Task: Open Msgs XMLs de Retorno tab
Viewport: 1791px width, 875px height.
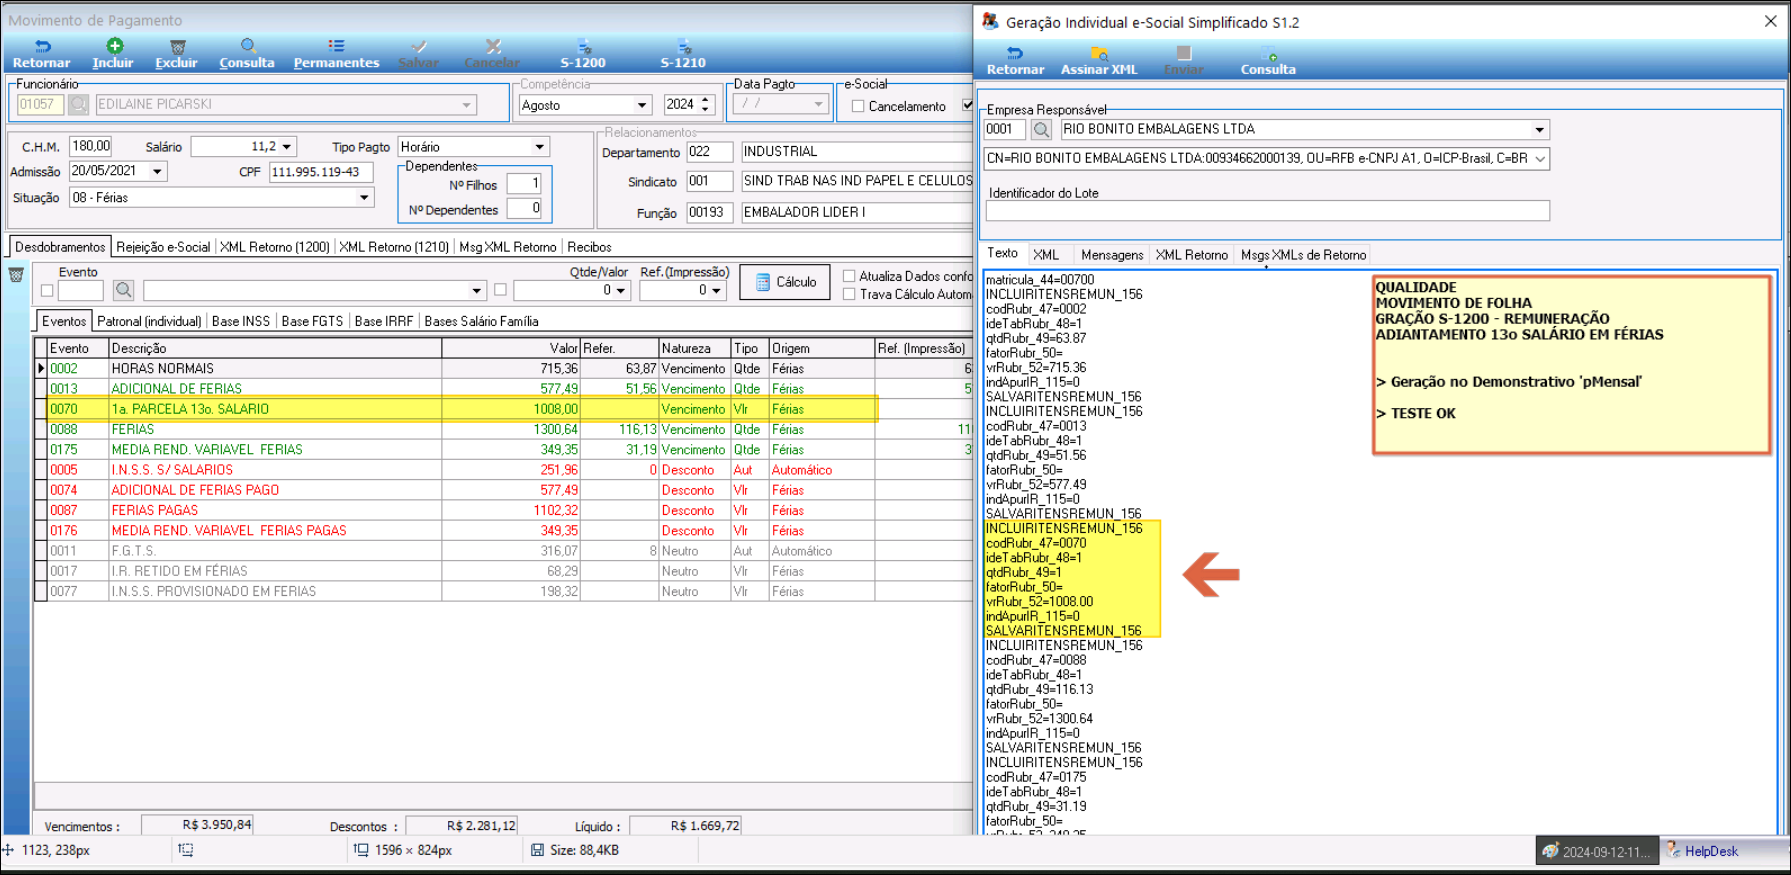Action: [x=1303, y=255]
